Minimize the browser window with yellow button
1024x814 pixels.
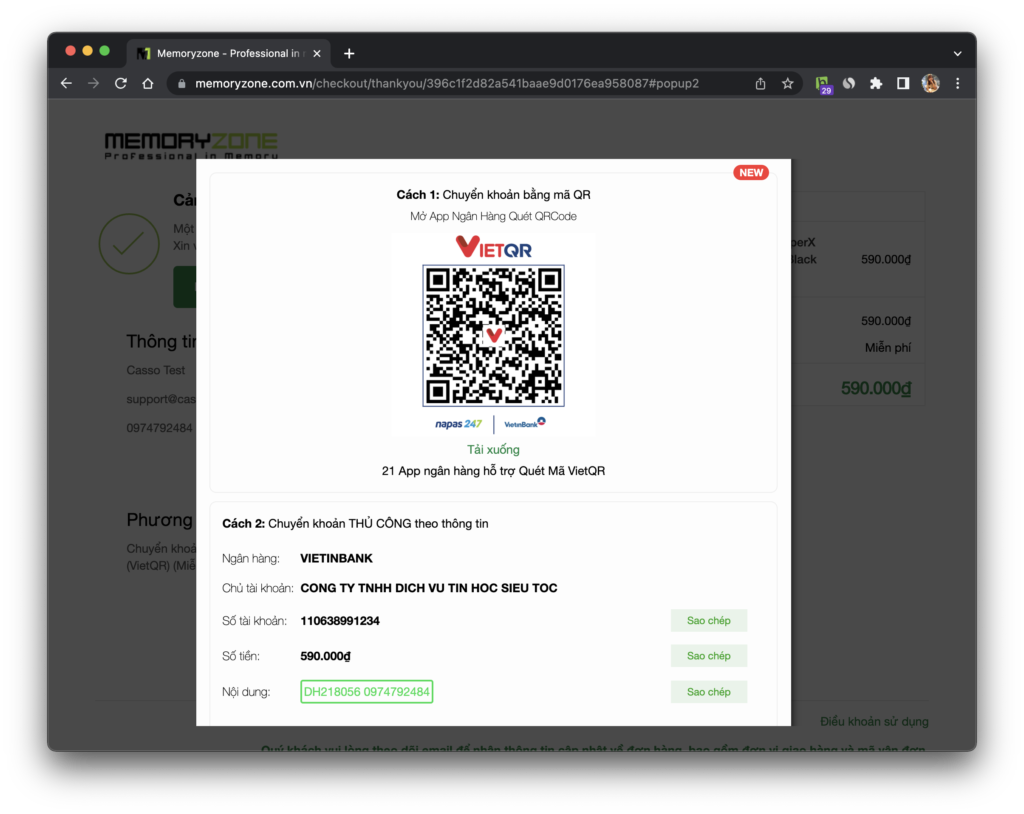(88, 51)
